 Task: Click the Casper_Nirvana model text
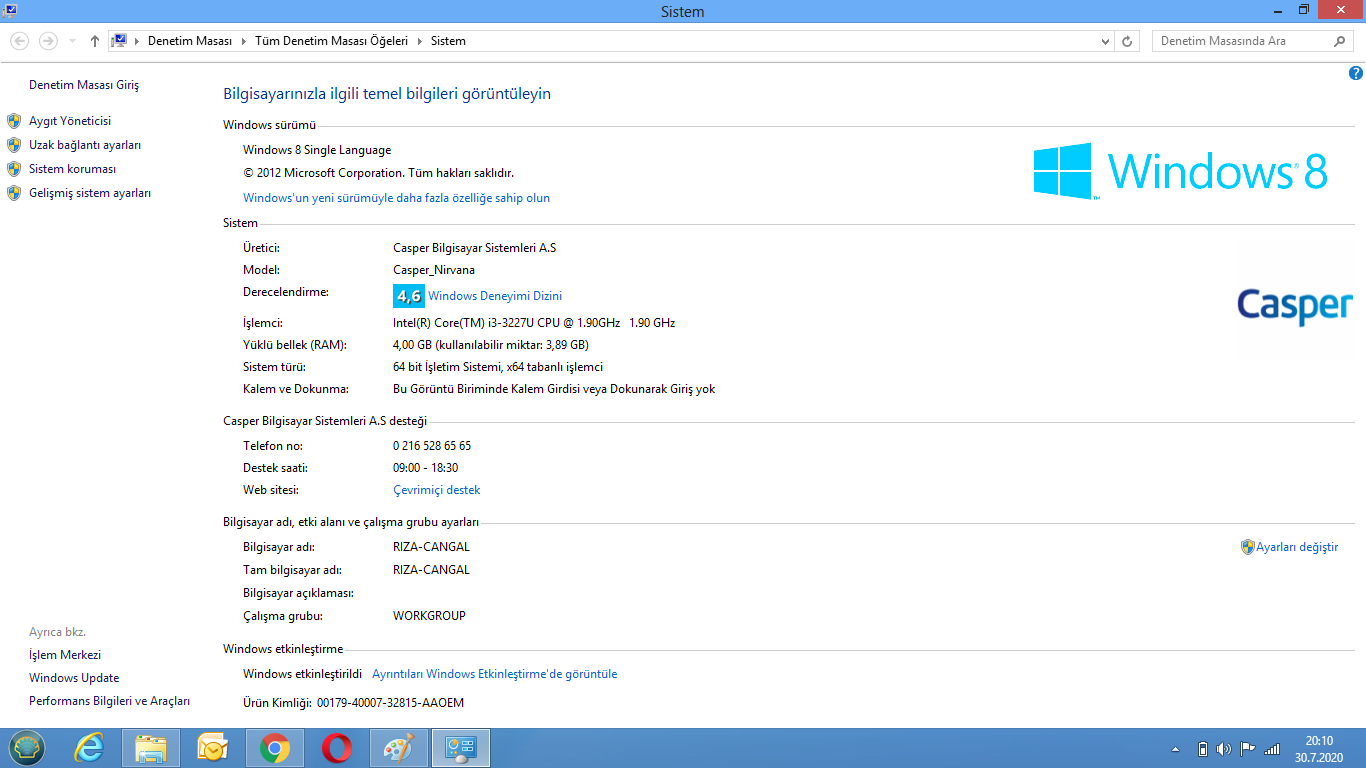pyautogui.click(x=434, y=270)
